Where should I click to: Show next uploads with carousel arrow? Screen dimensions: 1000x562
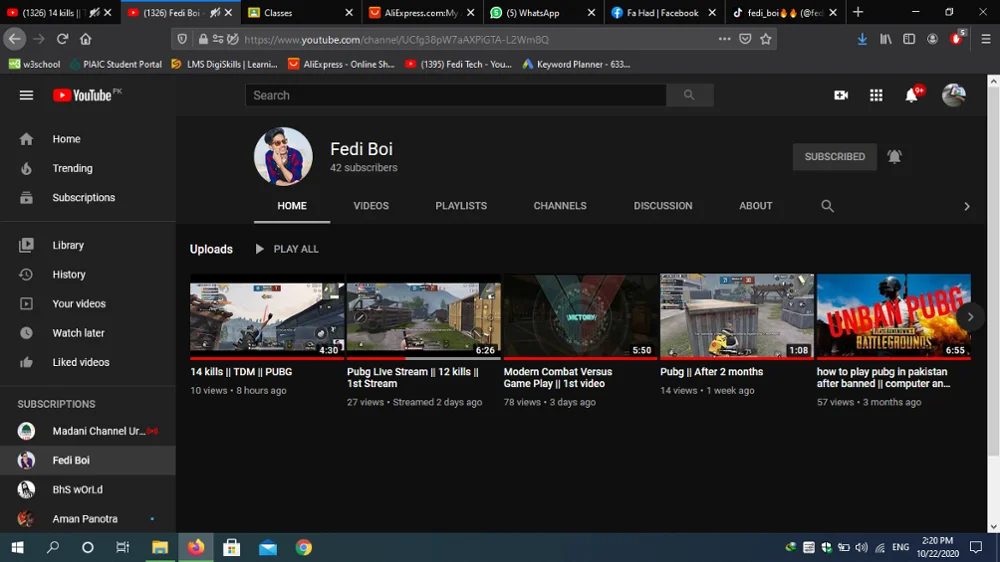pyautogui.click(x=970, y=317)
